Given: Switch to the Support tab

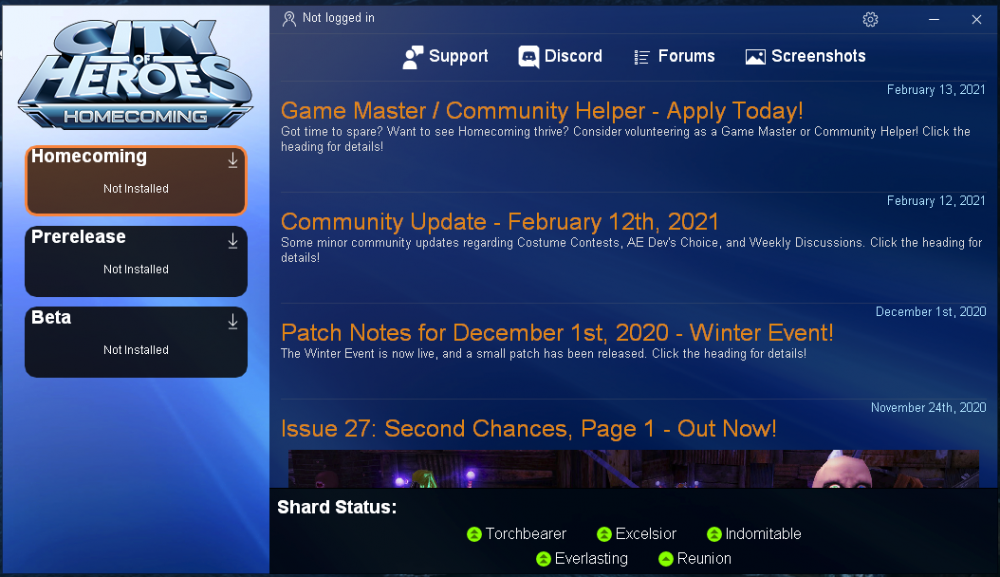Looking at the screenshot, I should click(445, 56).
